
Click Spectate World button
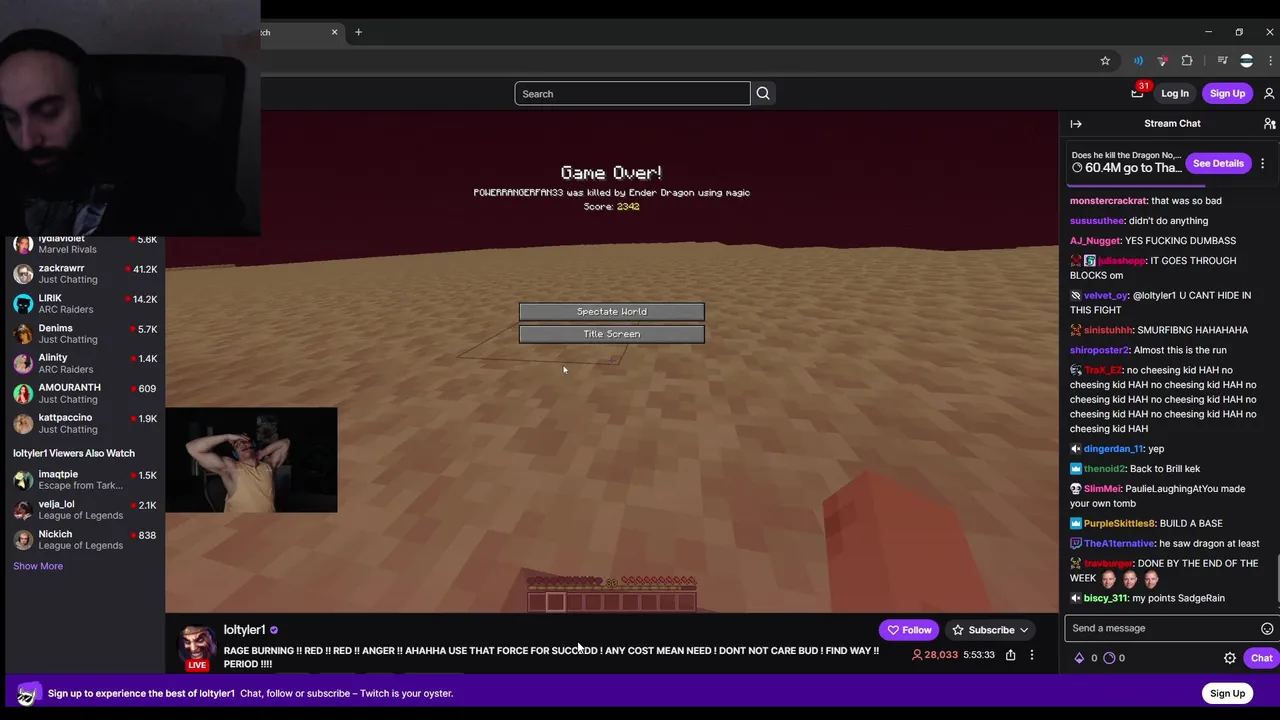click(x=611, y=312)
